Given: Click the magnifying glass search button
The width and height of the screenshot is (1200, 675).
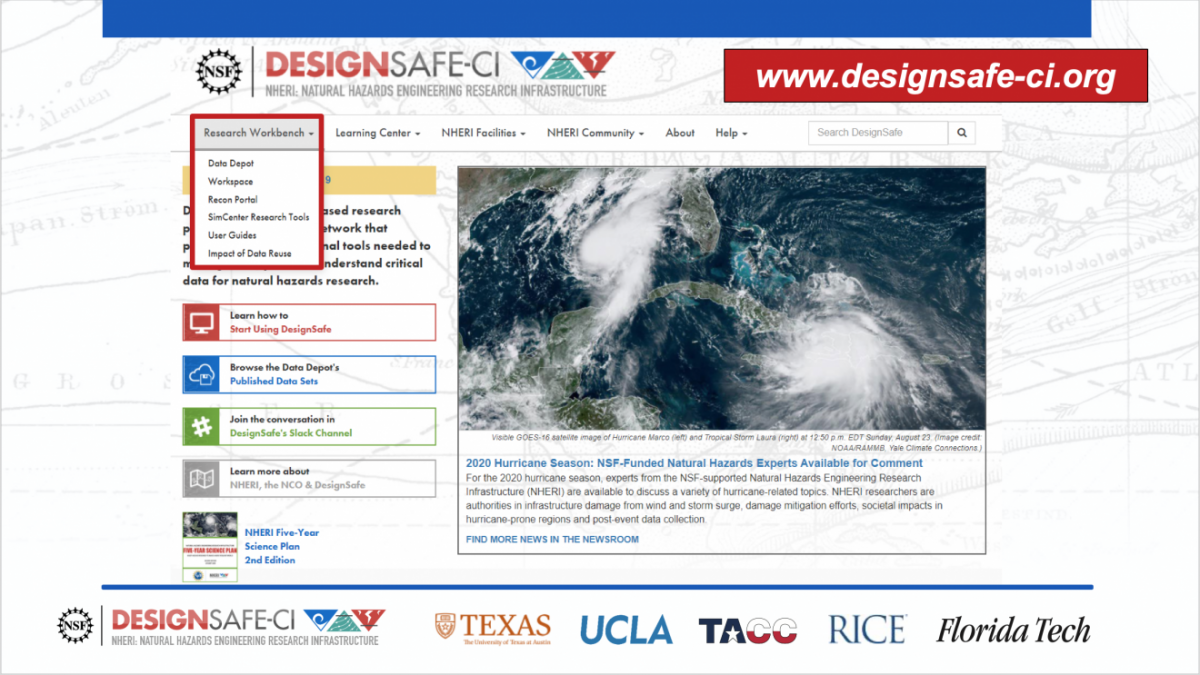Looking at the screenshot, I should tap(961, 132).
